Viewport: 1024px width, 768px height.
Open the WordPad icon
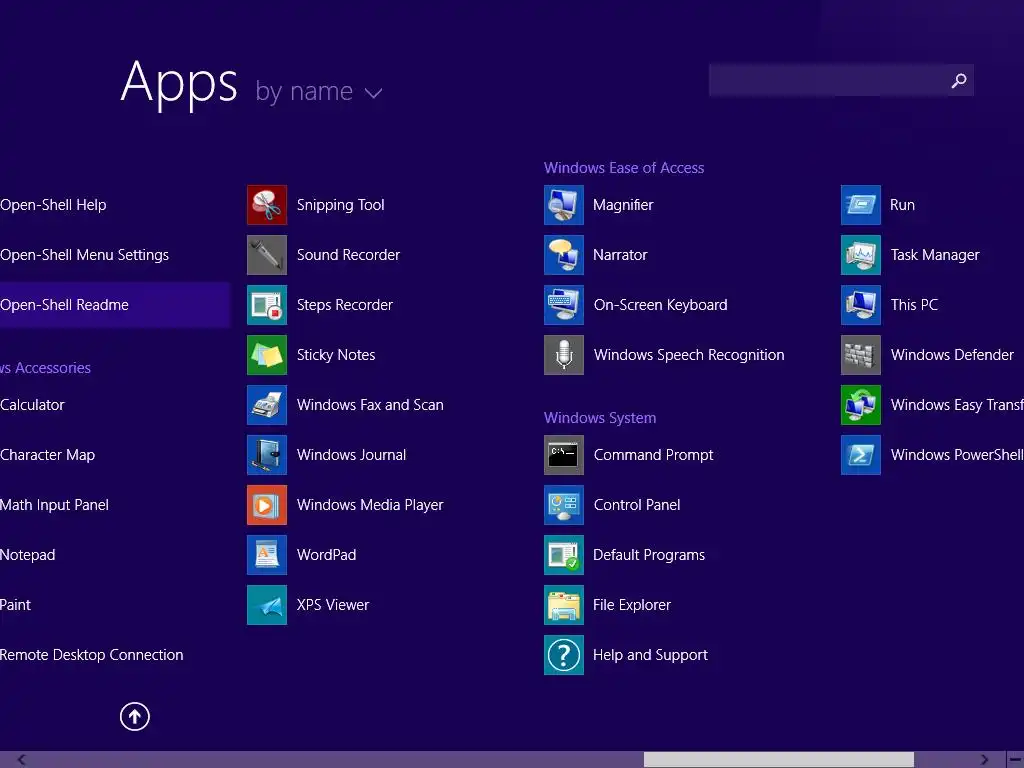coord(266,555)
